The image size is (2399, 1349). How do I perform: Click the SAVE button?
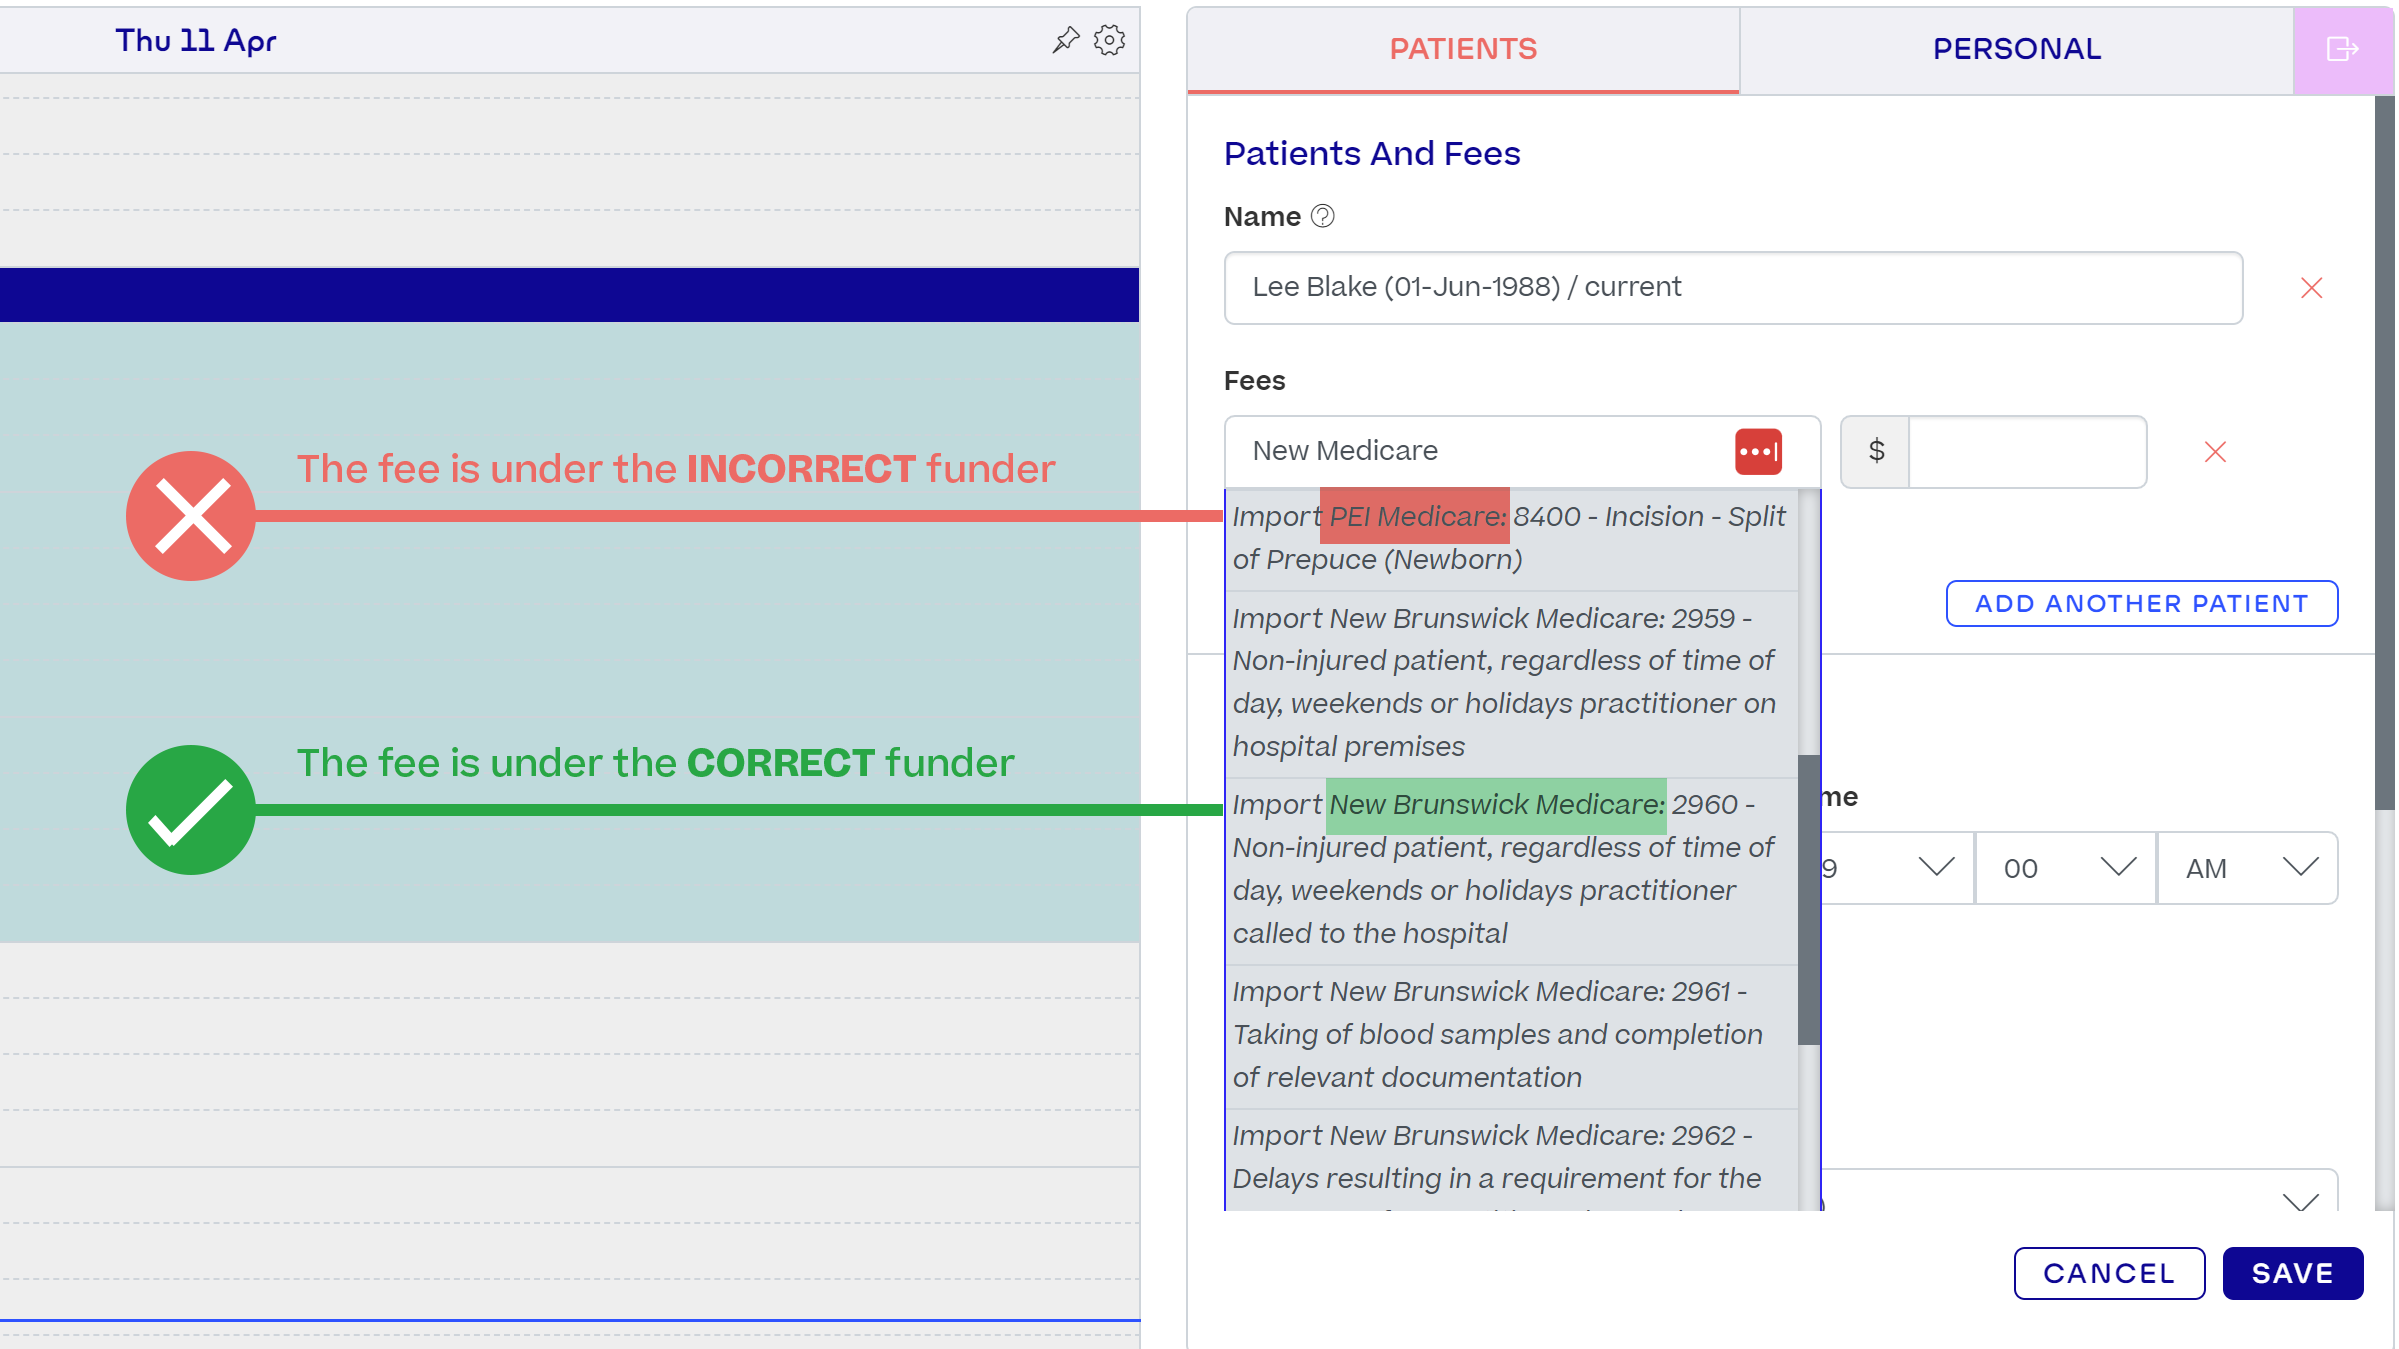click(x=2292, y=1273)
